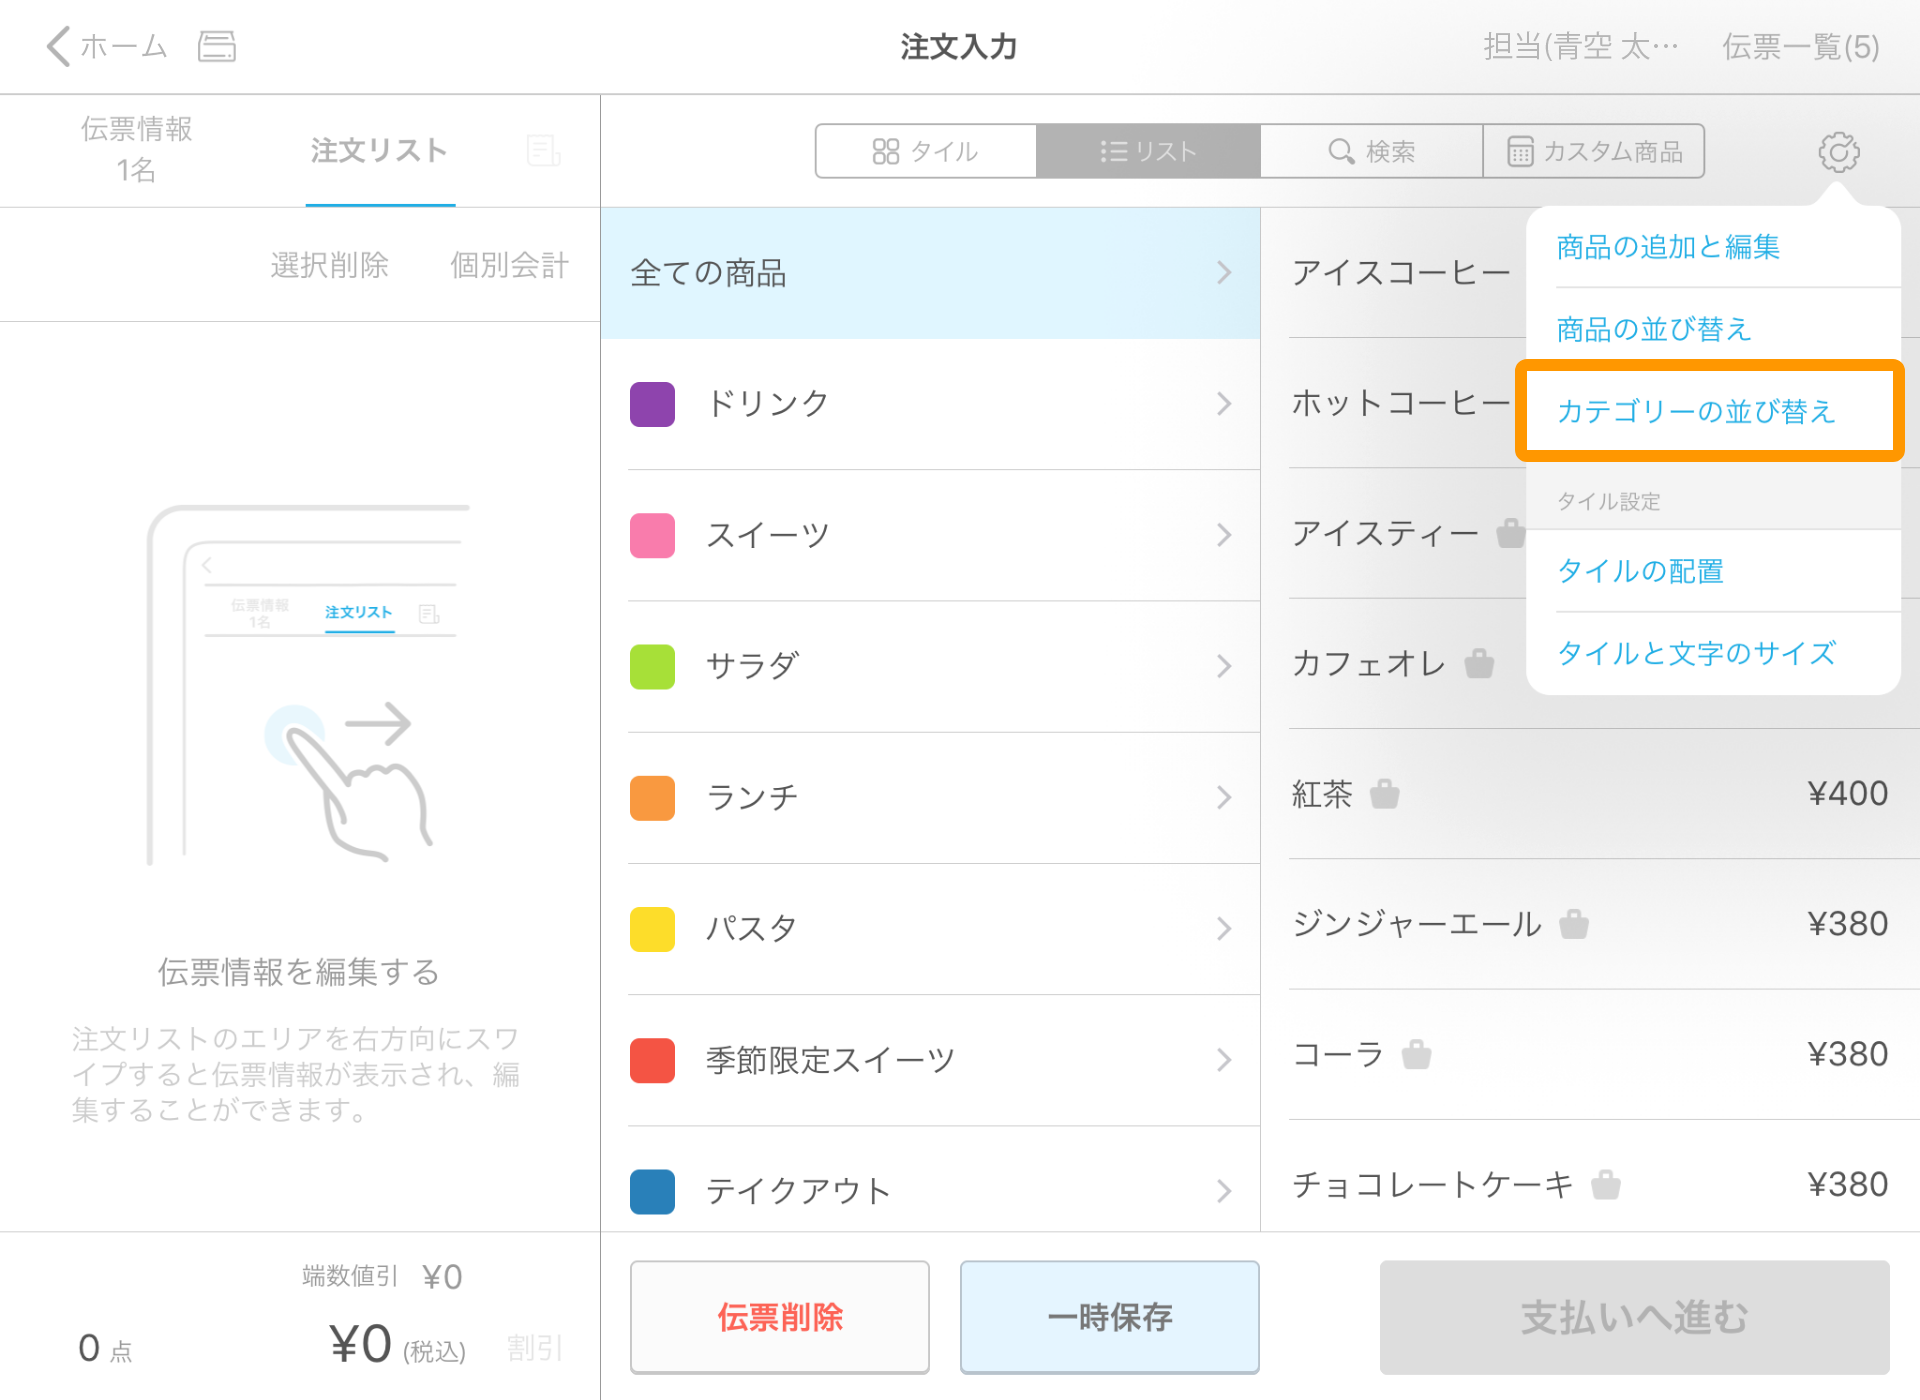1920x1400 pixels.
Task: Change the 担当 staff member
Action: [1580, 46]
